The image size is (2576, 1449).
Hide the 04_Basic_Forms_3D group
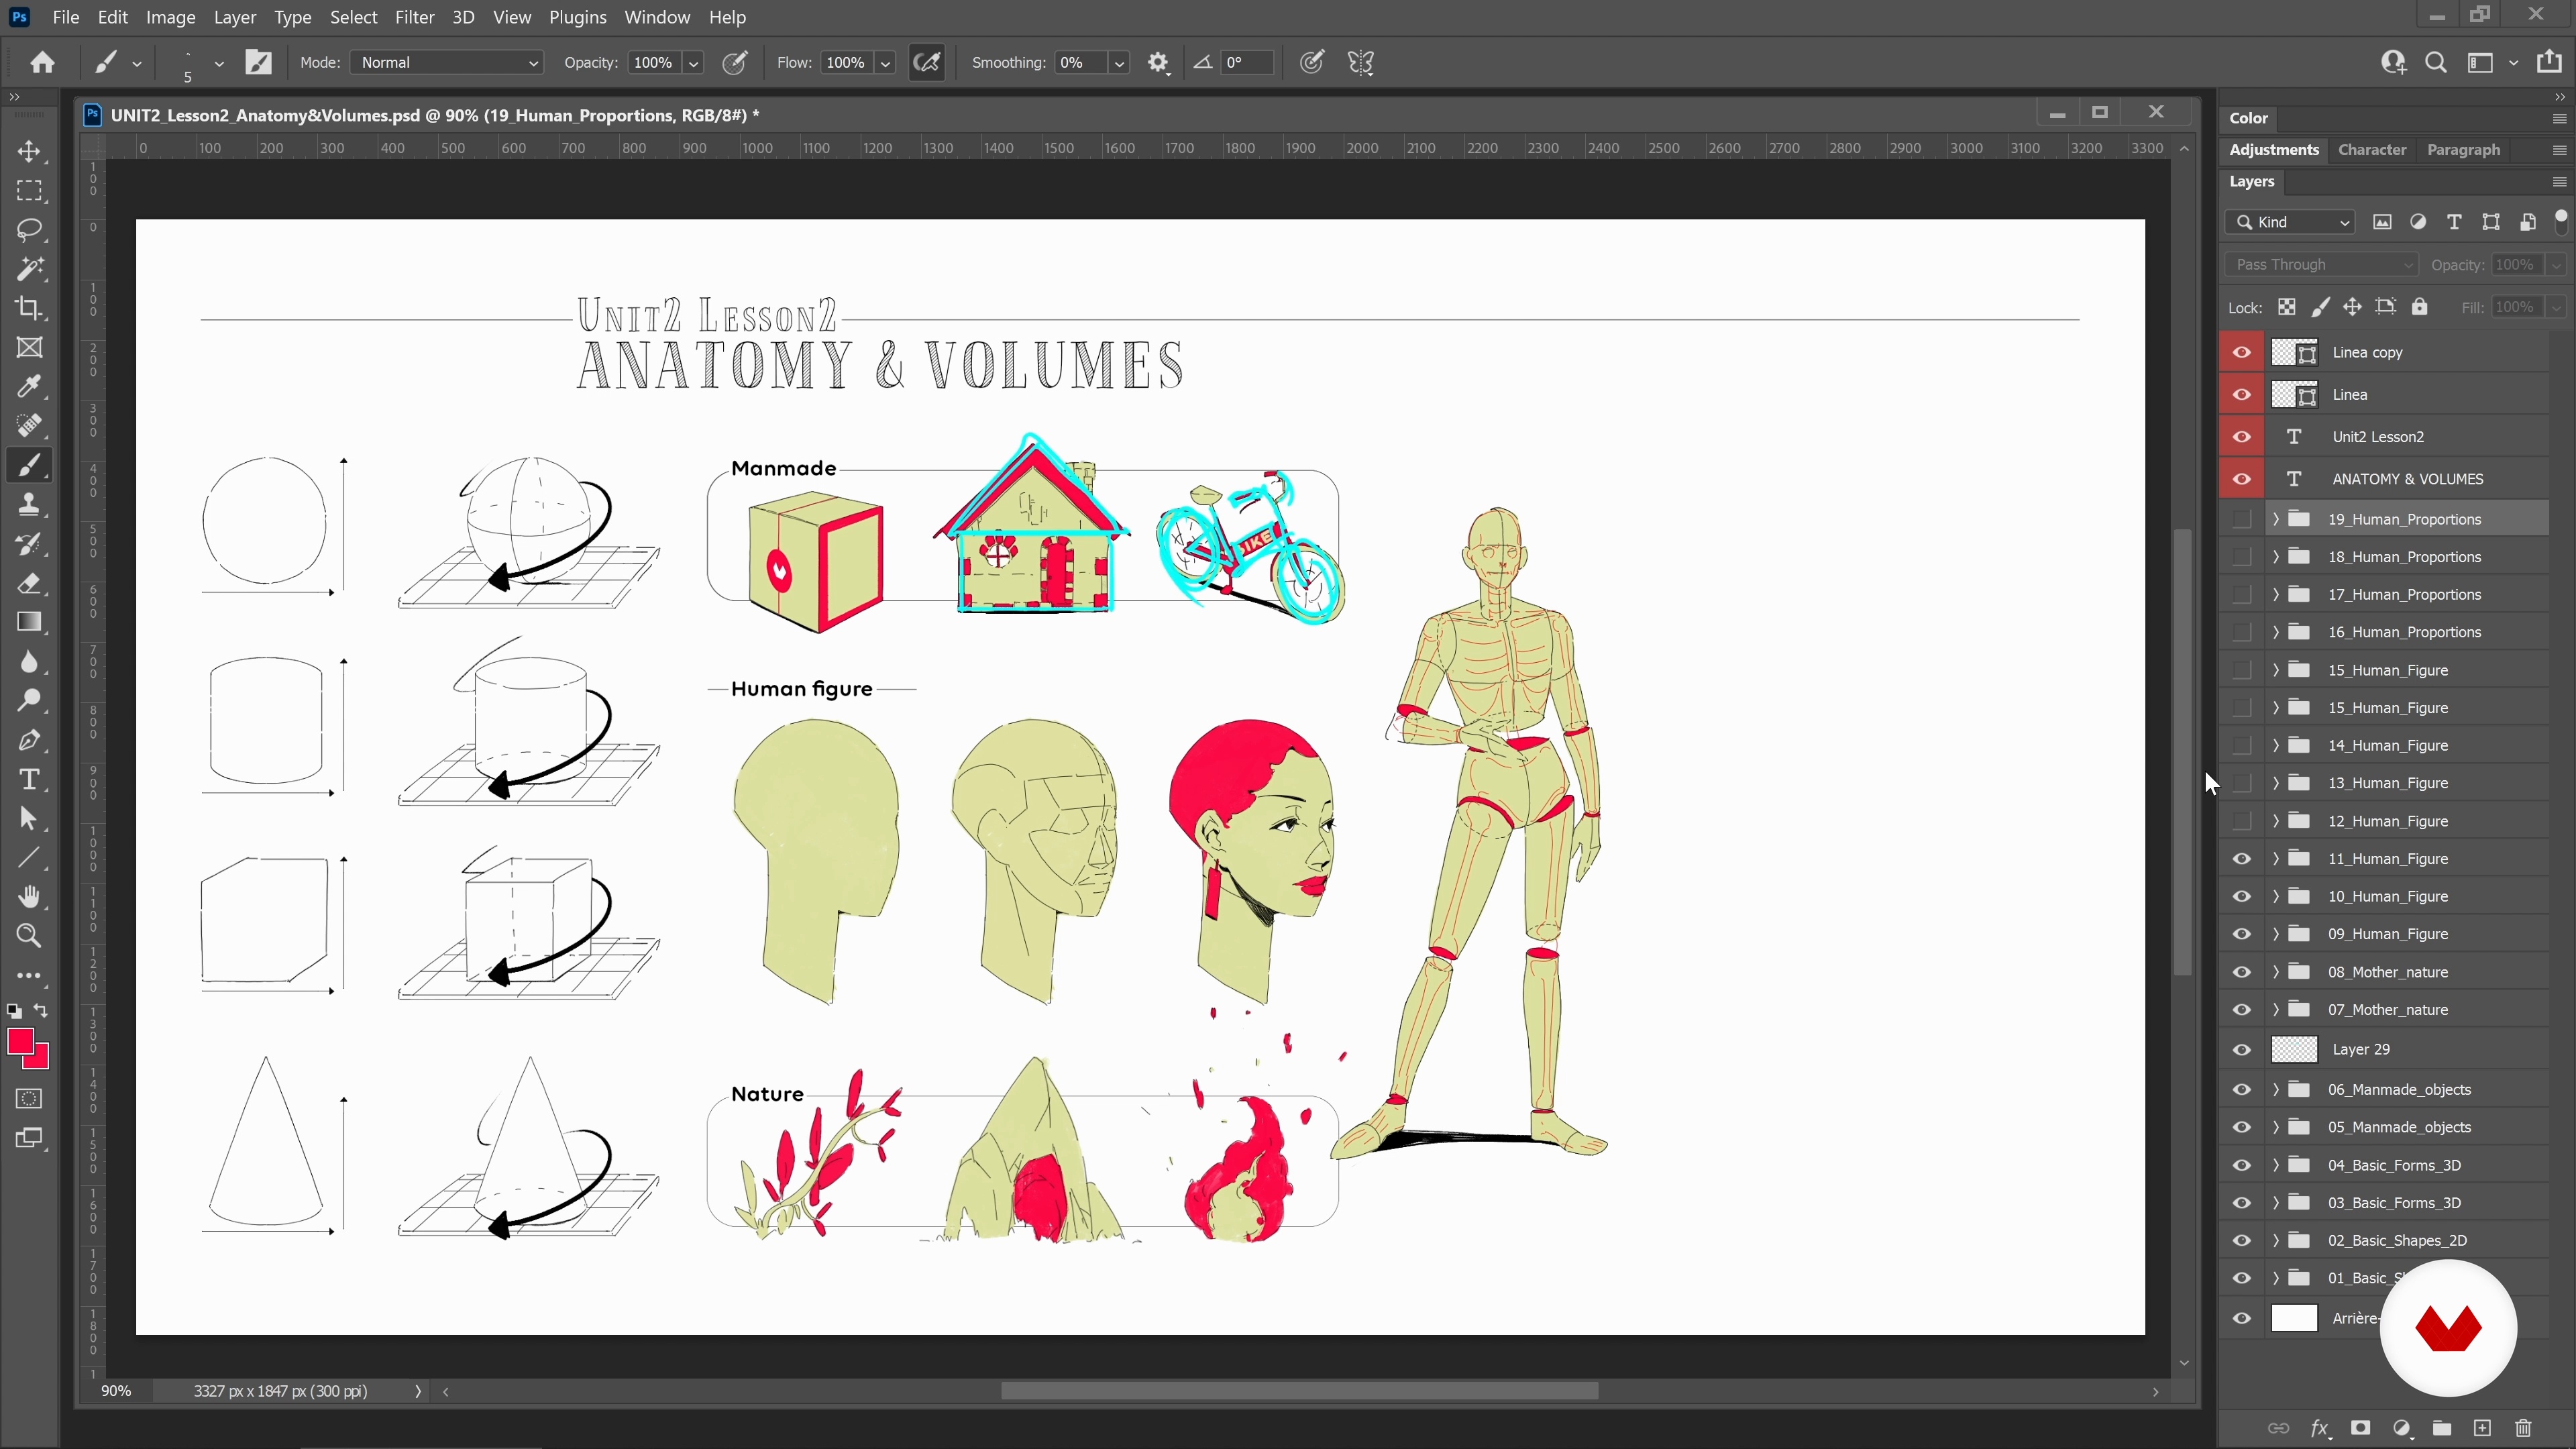tap(2242, 1165)
